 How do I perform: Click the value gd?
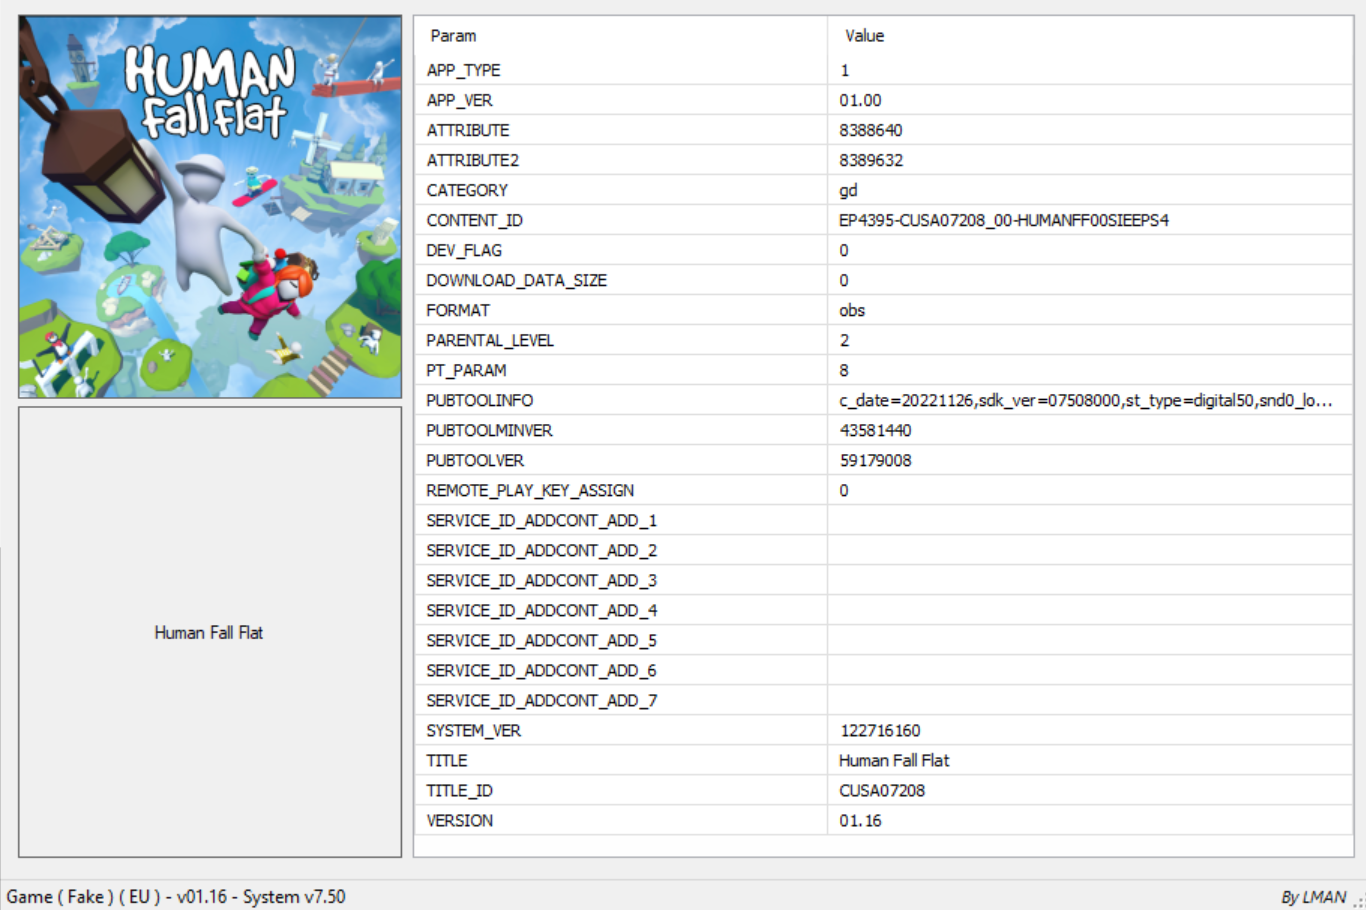click(848, 191)
